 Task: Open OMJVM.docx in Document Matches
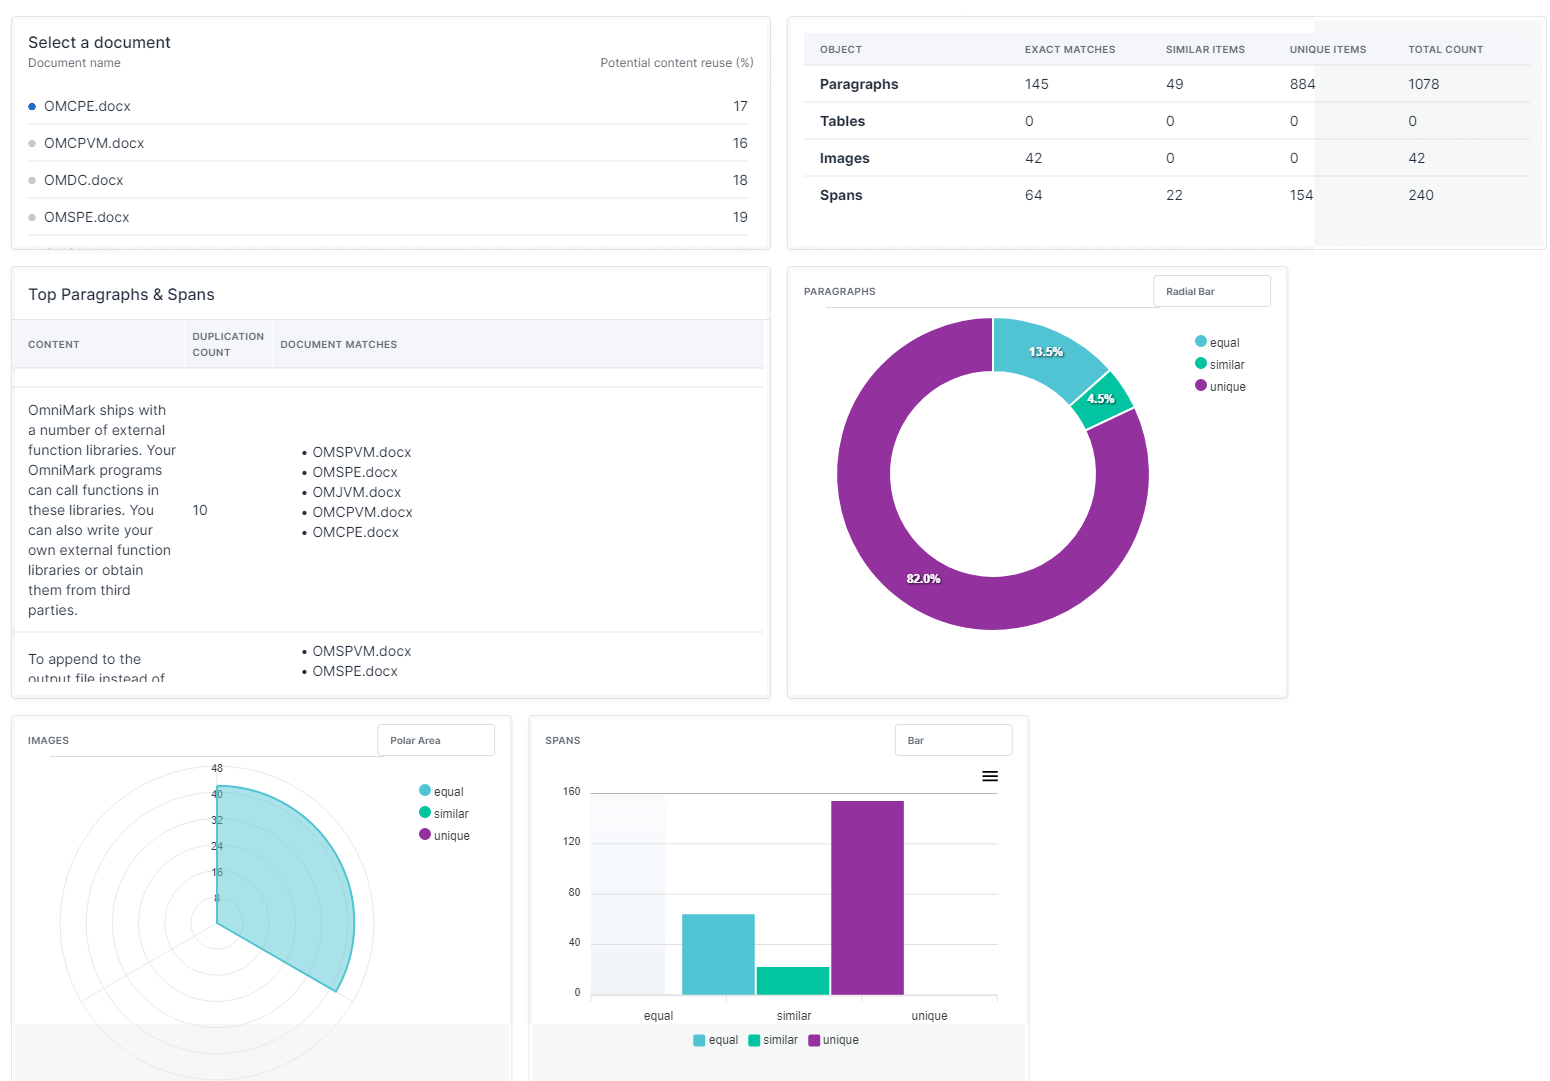coord(356,492)
